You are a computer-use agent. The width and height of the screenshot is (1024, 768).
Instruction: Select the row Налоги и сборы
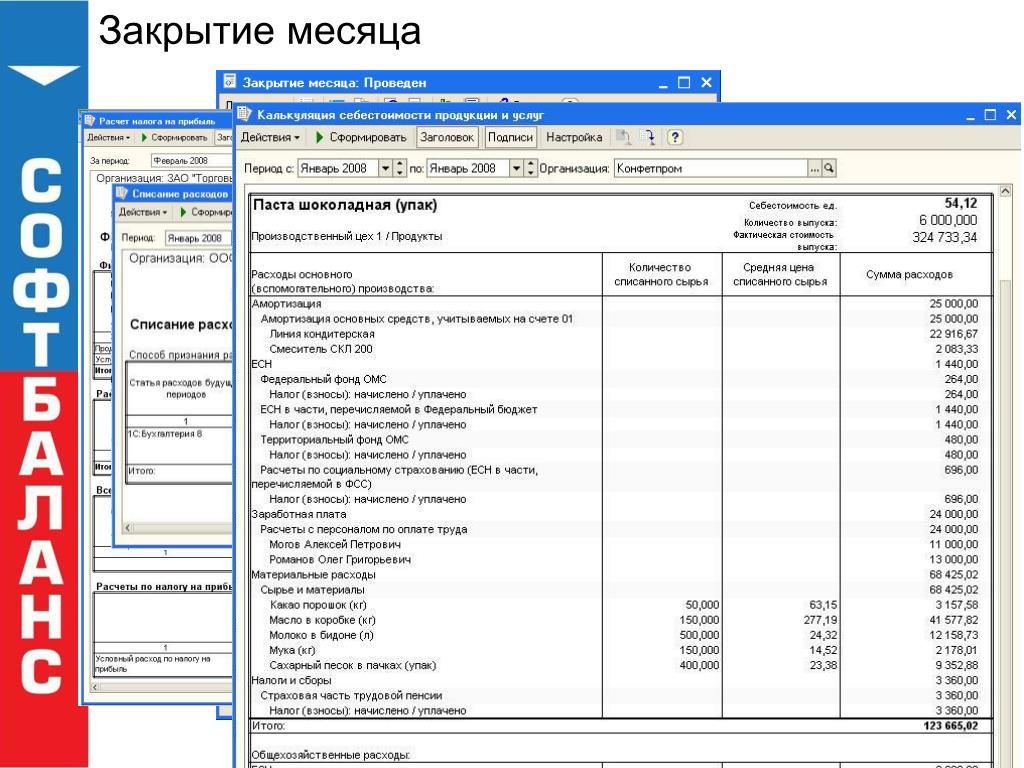(621, 680)
